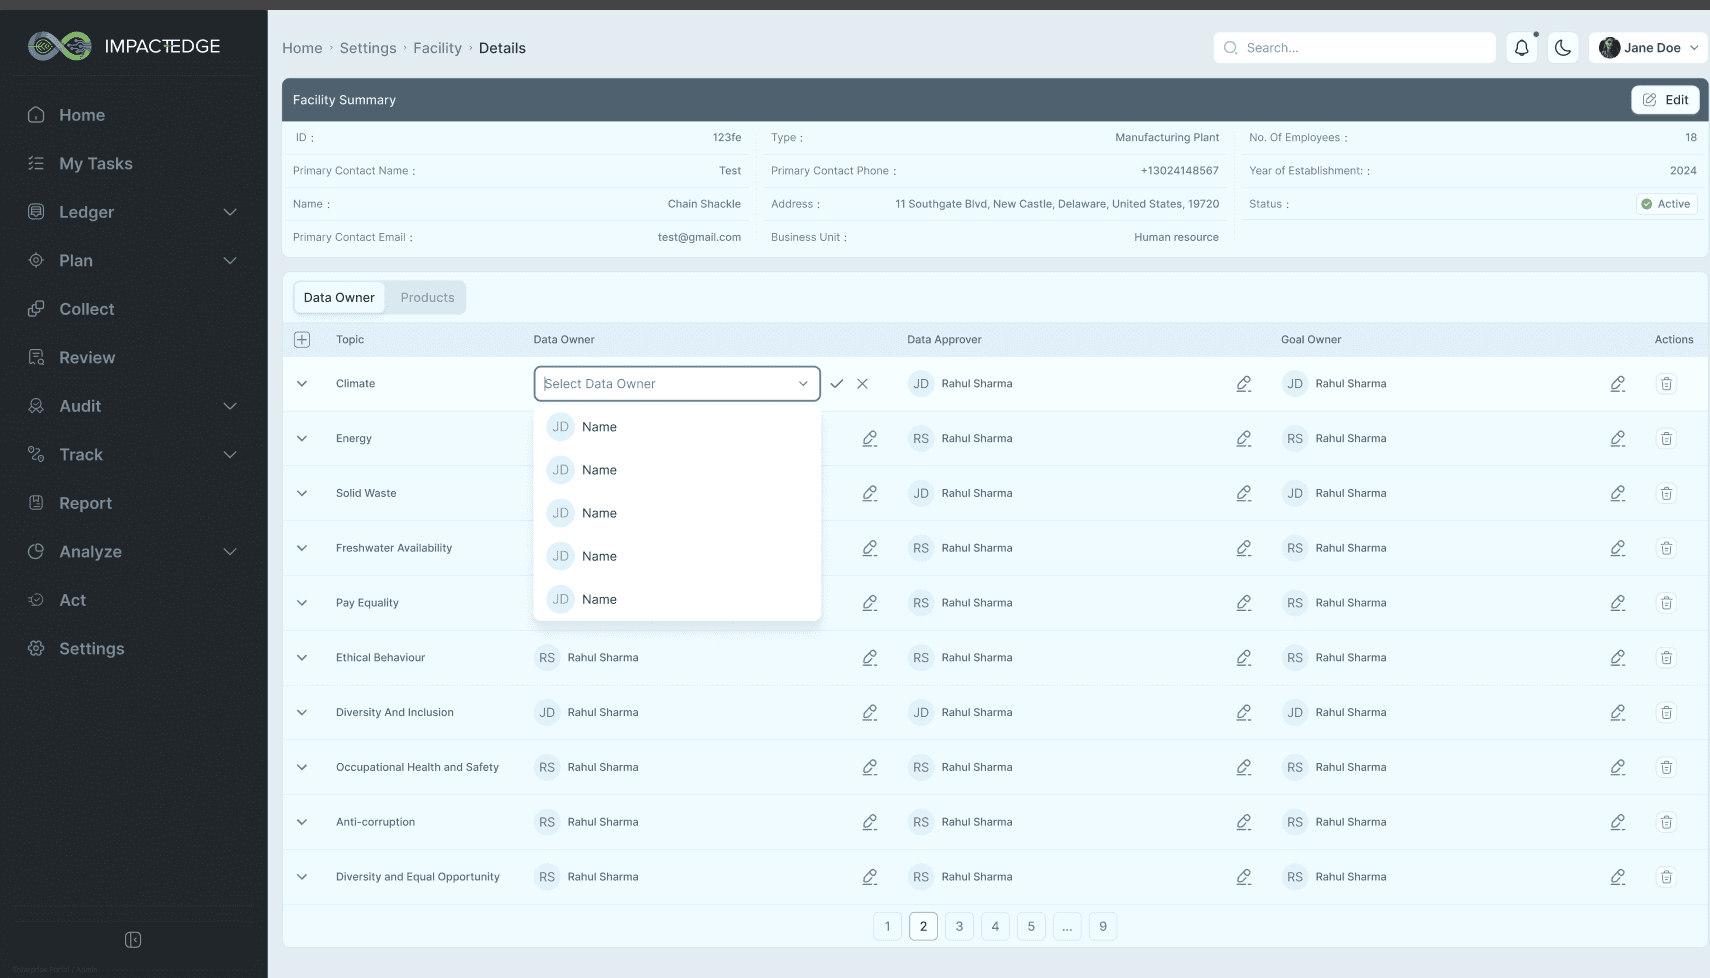Expand the Solid Waste topic row

pyautogui.click(x=302, y=493)
